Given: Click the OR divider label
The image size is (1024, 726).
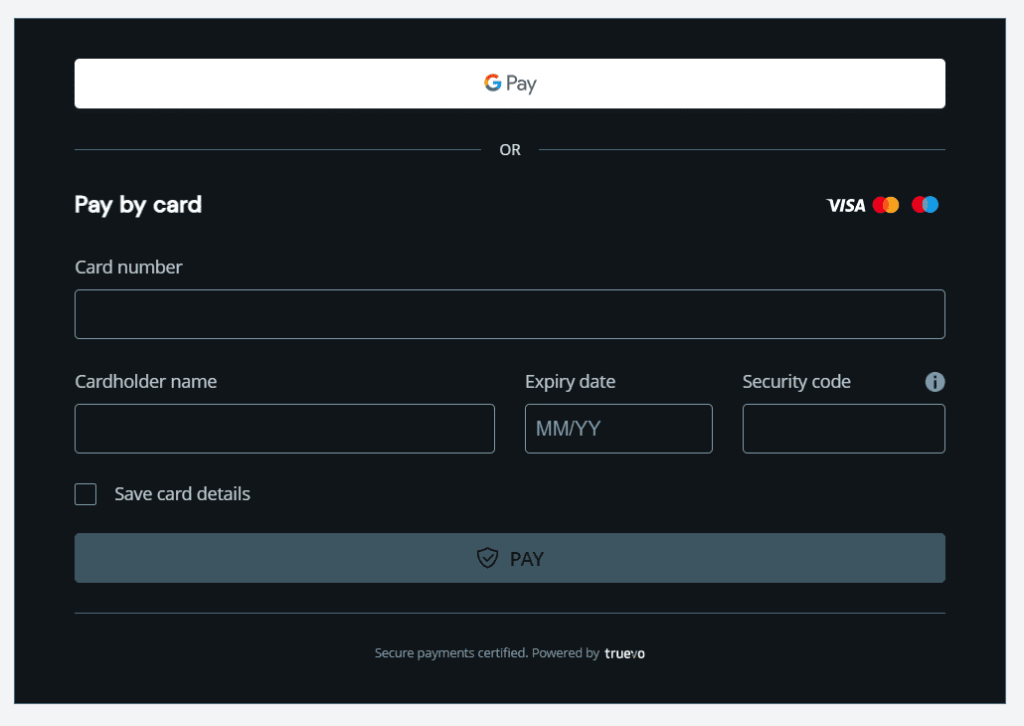Looking at the screenshot, I should 510,149.
